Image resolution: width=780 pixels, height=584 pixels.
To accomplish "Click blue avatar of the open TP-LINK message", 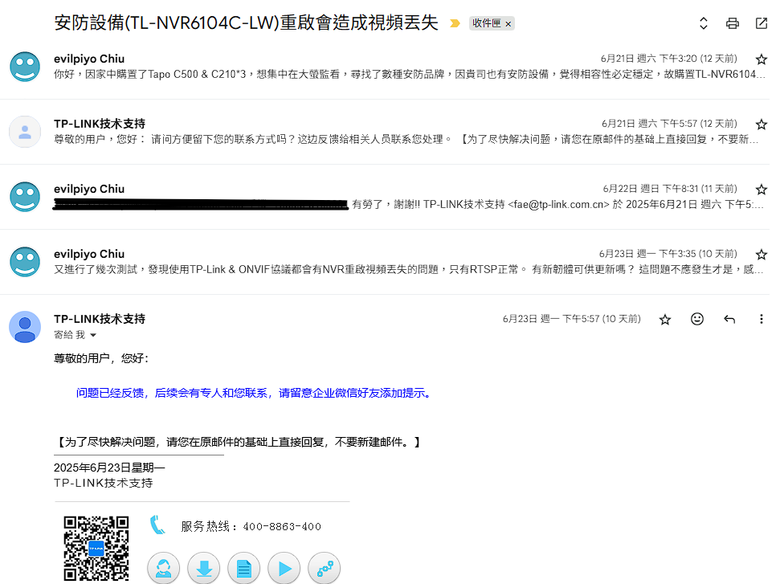I will click(x=25, y=327).
